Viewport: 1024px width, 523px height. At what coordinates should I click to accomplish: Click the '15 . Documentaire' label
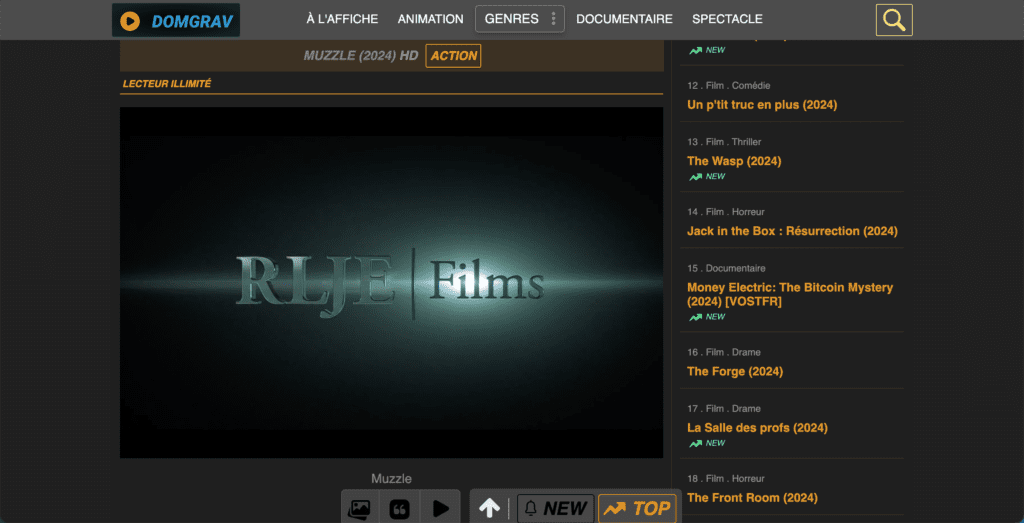726,268
